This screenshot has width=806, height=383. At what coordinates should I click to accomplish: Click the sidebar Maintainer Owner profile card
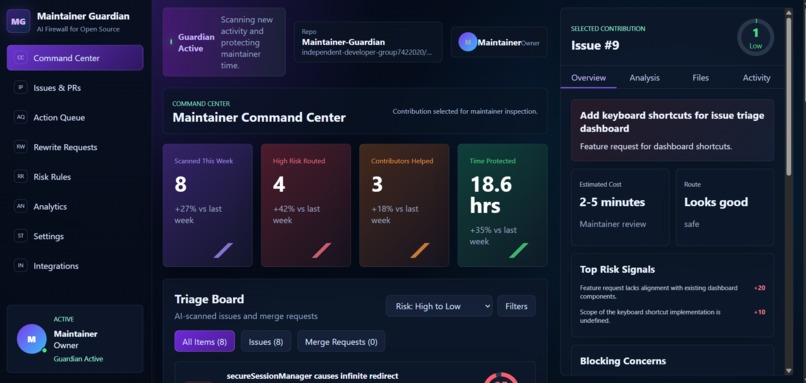[x=75, y=339]
